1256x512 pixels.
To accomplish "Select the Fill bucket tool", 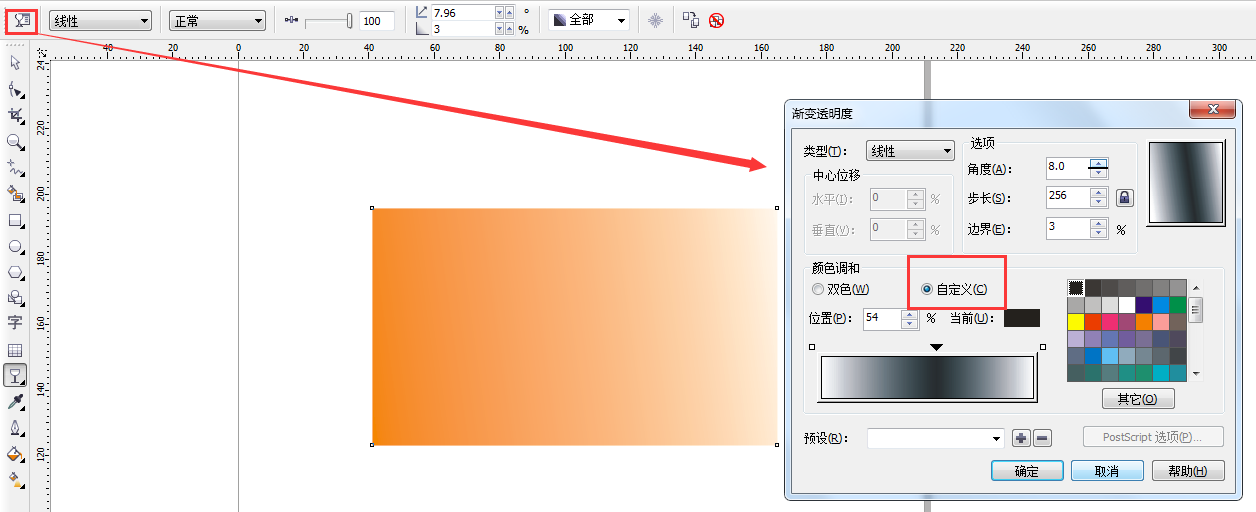I will pos(15,454).
